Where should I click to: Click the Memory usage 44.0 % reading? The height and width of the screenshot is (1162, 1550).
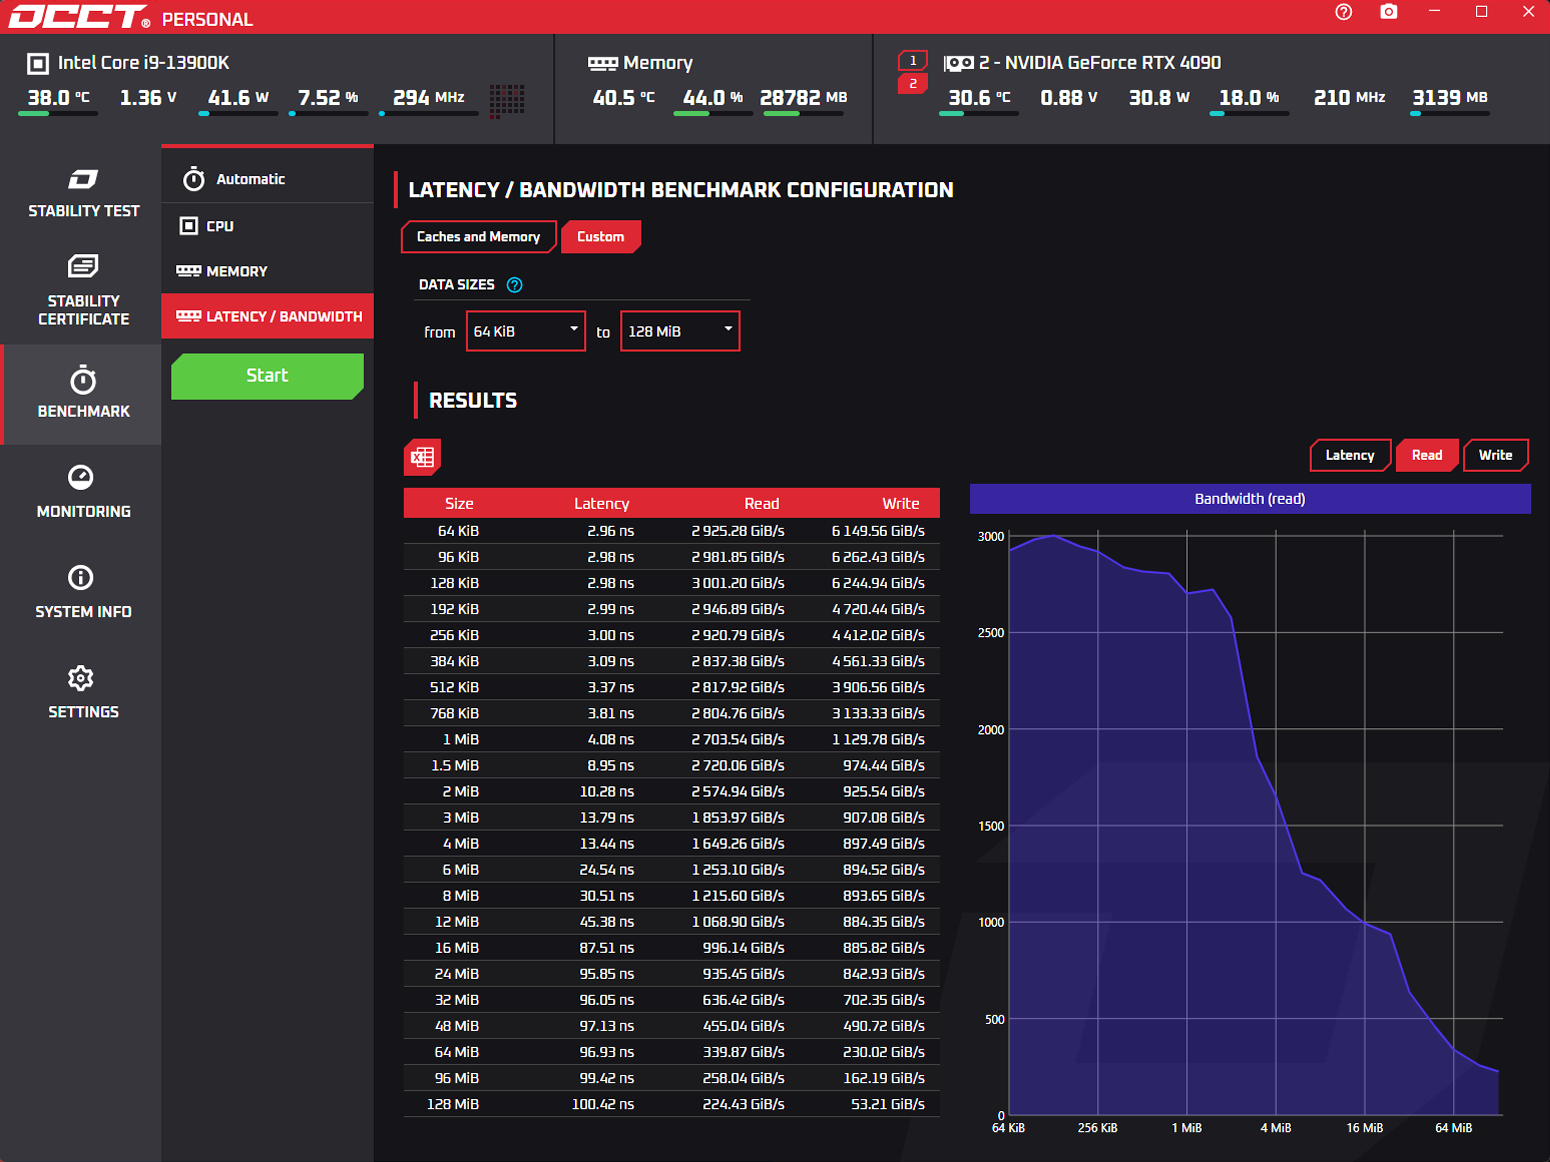713,98
